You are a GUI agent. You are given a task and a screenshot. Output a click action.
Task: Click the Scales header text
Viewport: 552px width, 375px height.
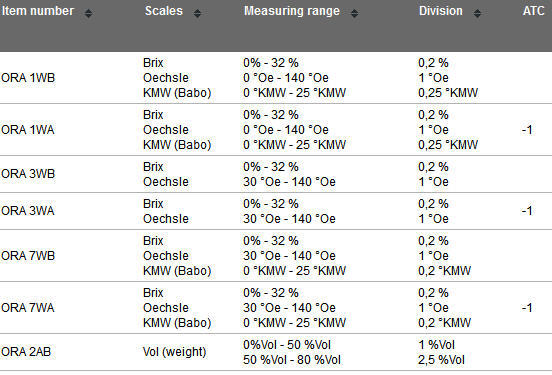[164, 11]
